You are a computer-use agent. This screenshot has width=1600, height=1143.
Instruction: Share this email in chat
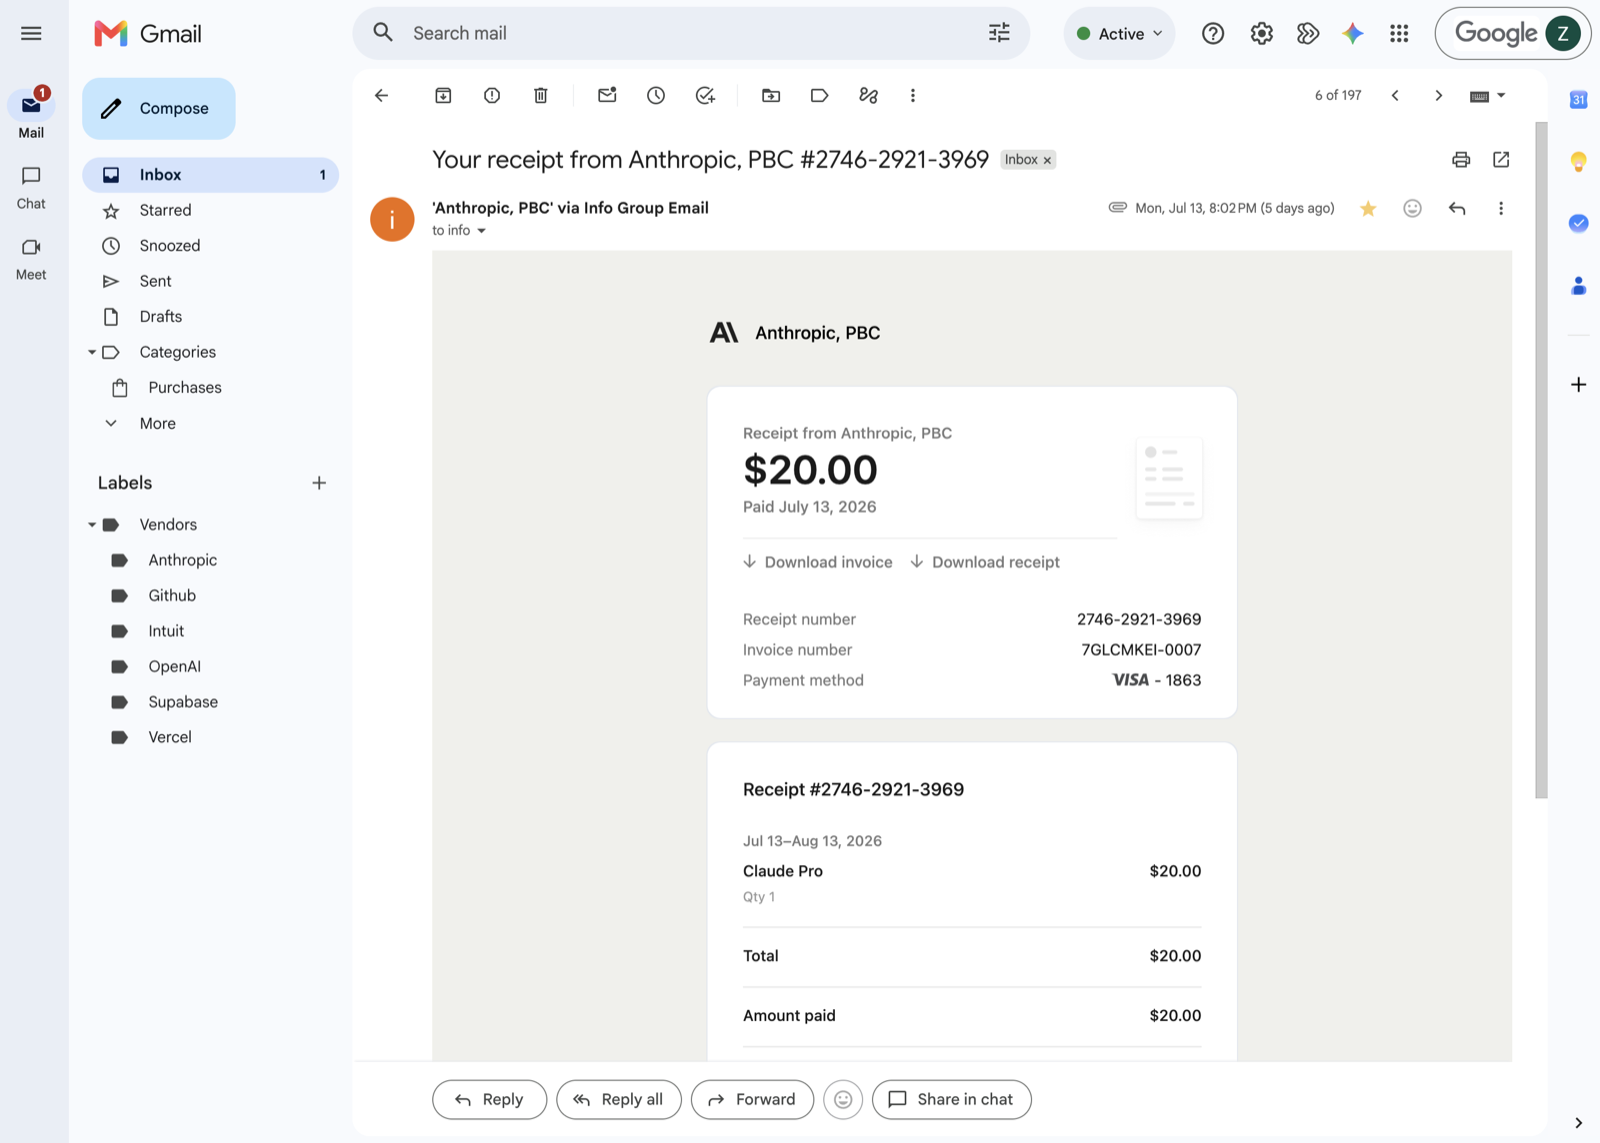pos(951,1099)
